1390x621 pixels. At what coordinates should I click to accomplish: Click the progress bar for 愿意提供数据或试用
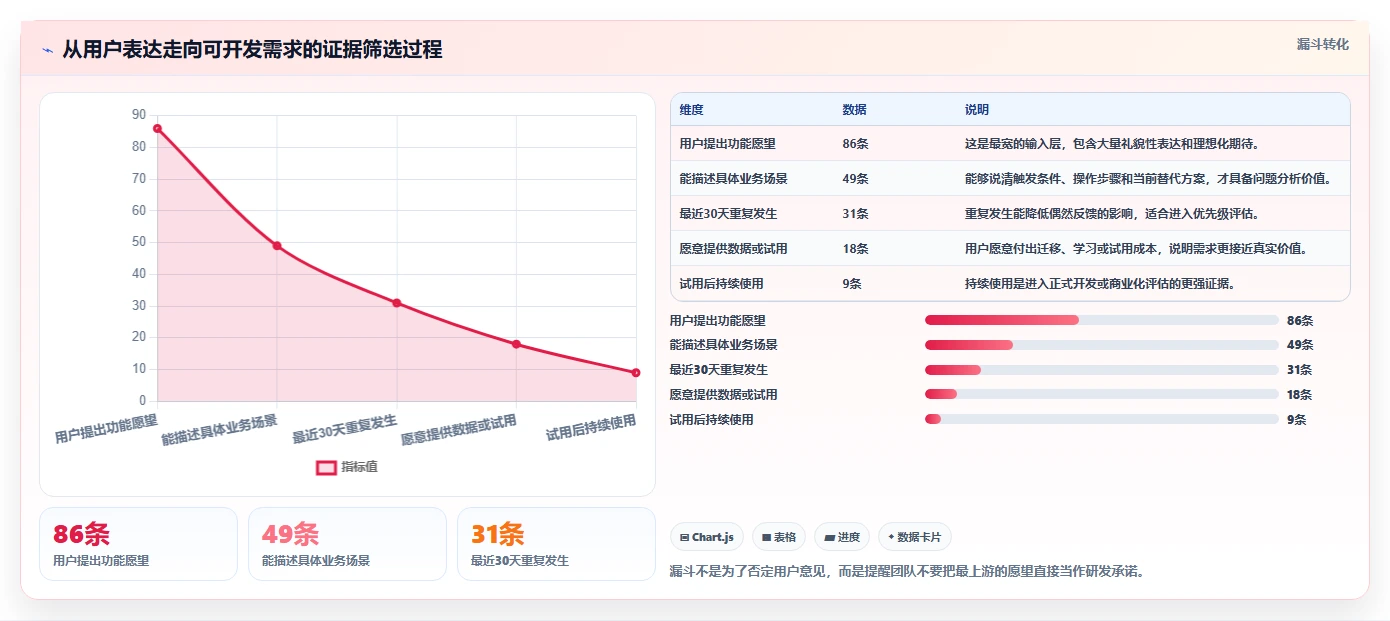pyautogui.click(x=1102, y=395)
